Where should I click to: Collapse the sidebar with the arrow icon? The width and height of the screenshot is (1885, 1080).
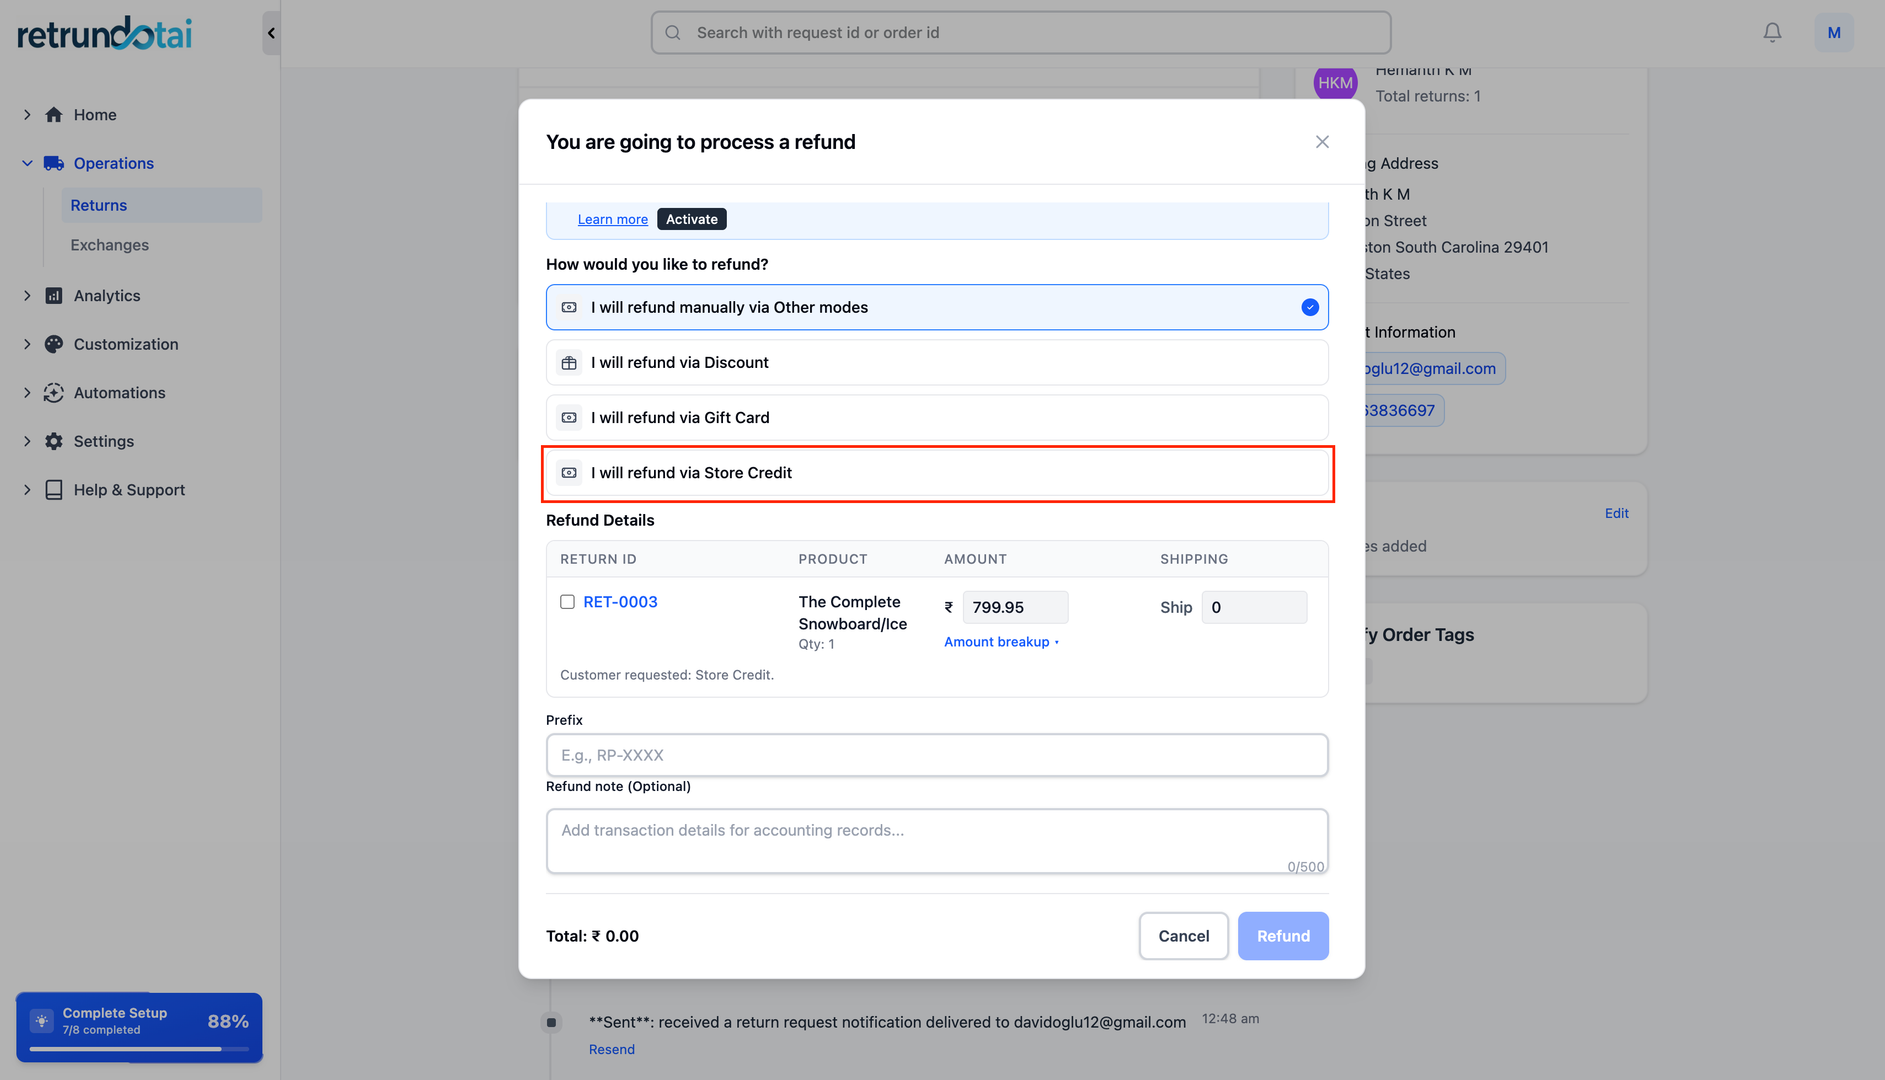[271, 33]
